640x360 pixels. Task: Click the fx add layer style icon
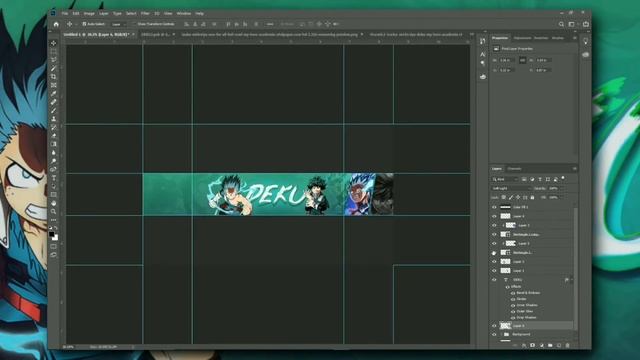[x=524, y=345]
